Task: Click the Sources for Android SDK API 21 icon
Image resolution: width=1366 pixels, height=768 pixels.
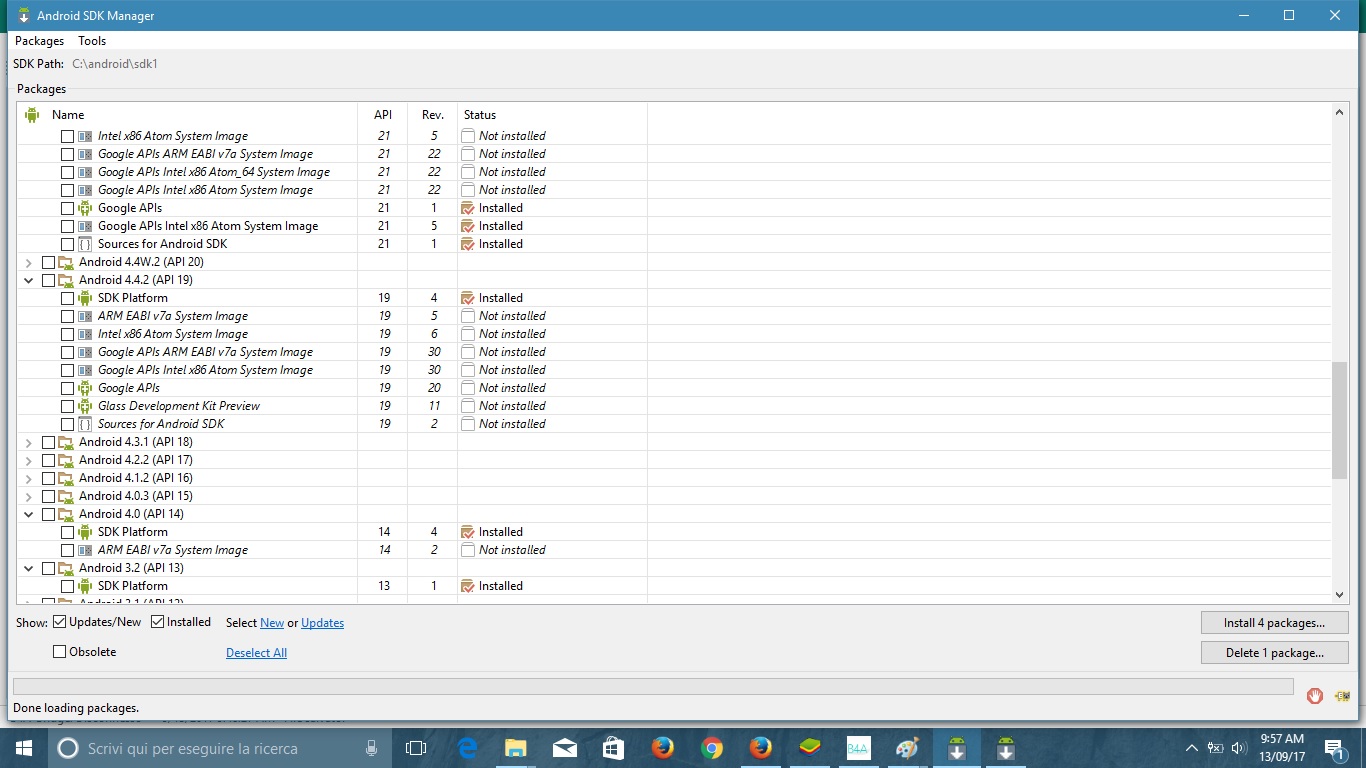Action: pyautogui.click(x=85, y=244)
